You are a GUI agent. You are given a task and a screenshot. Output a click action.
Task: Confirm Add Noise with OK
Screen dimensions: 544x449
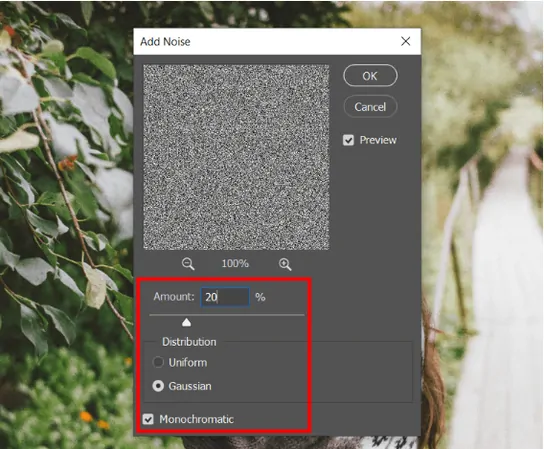[370, 76]
